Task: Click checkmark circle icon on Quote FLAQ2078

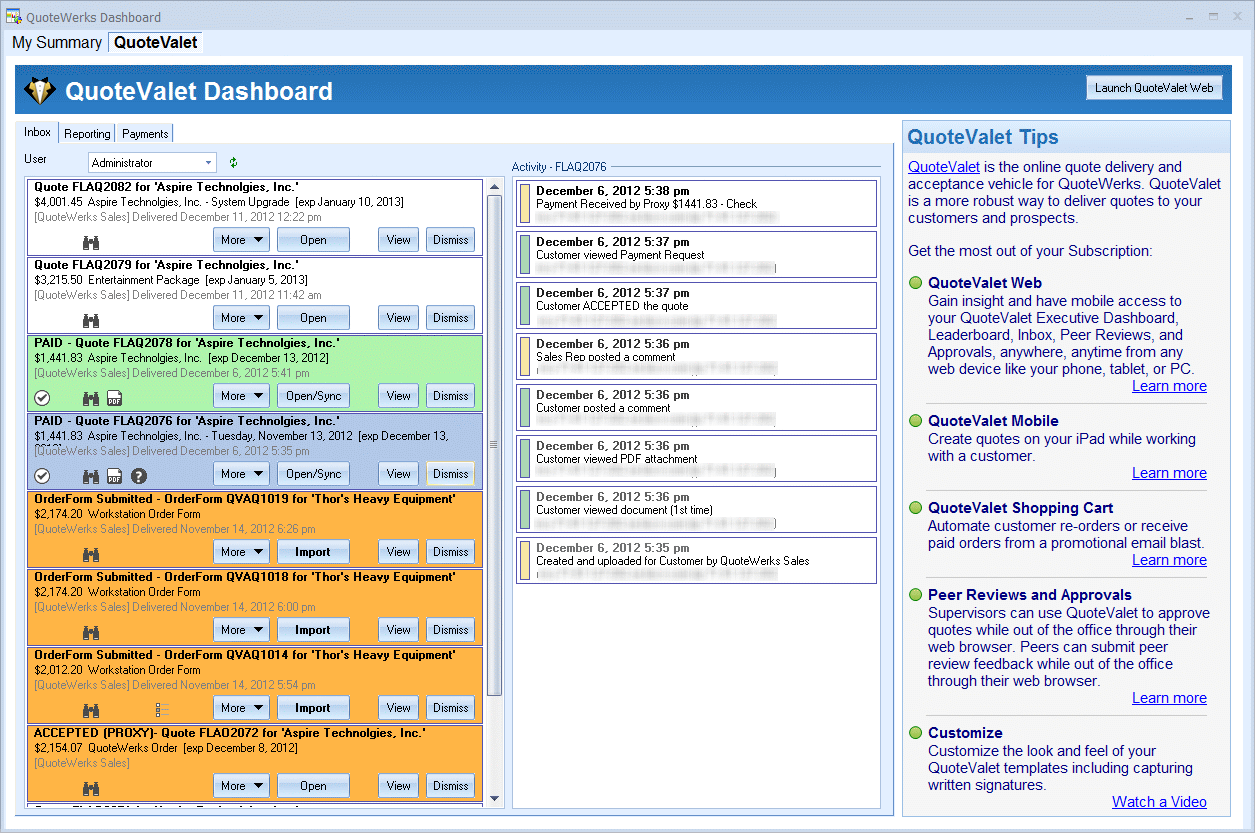Action: point(42,397)
